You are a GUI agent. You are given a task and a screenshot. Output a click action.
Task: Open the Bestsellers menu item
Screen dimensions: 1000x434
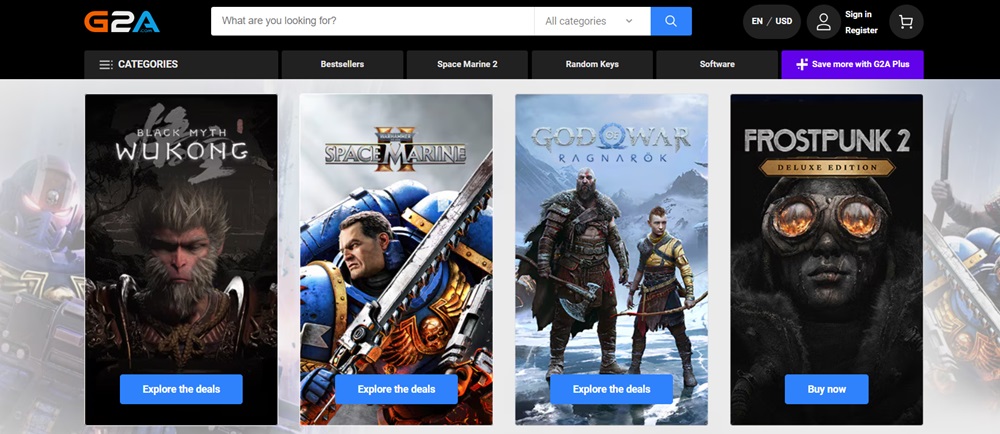pyautogui.click(x=342, y=64)
